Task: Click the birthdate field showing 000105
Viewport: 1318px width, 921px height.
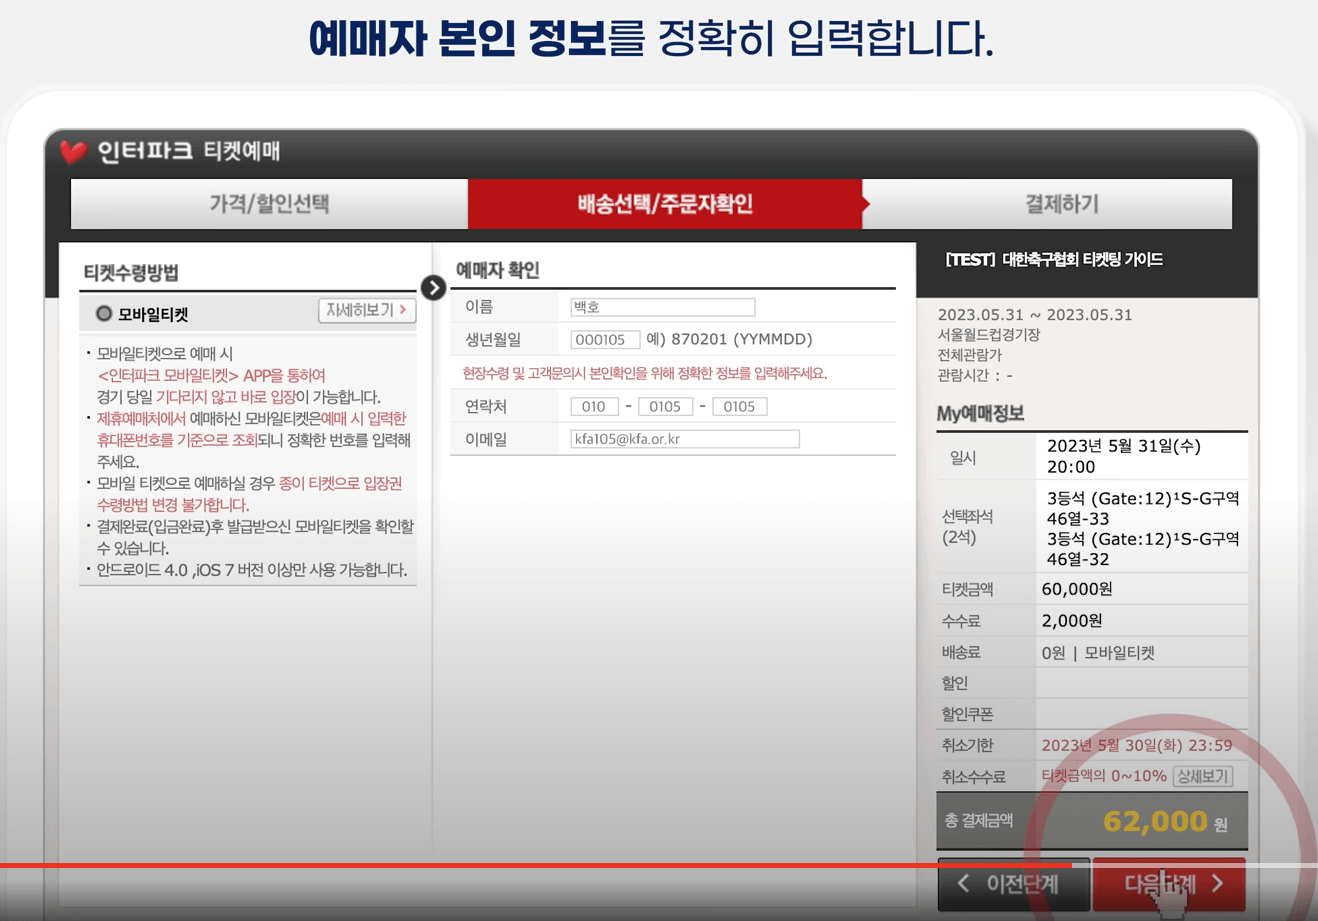Action: (605, 339)
